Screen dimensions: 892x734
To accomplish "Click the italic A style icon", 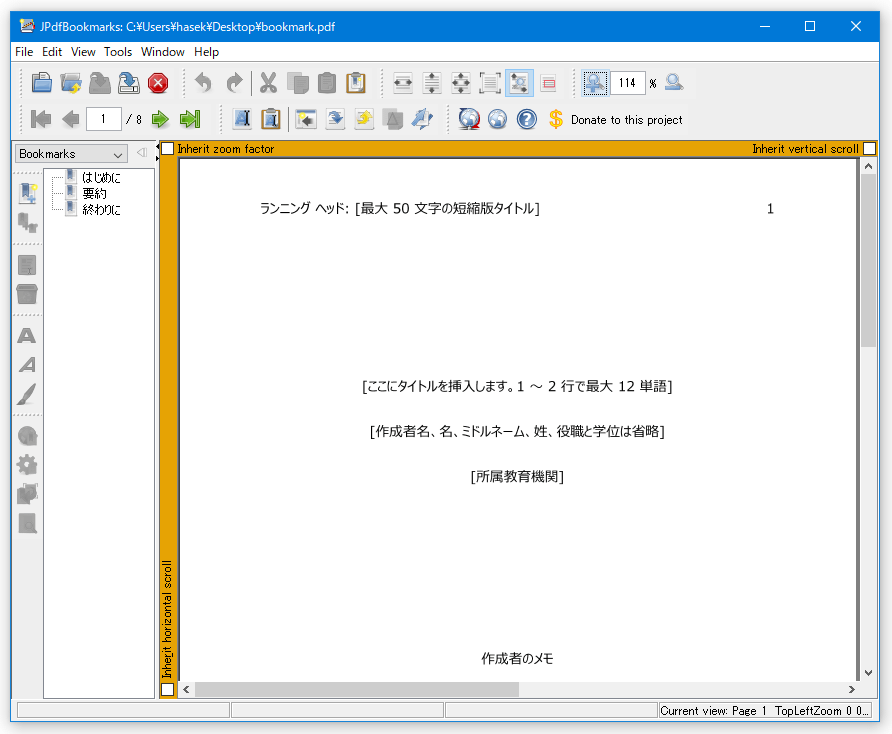I will (27, 365).
